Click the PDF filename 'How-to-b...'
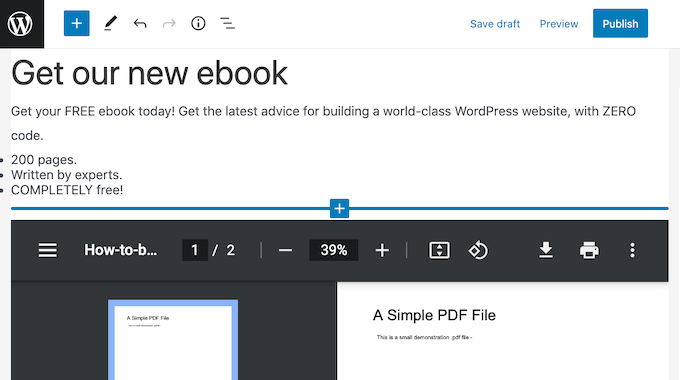 pos(121,250)
